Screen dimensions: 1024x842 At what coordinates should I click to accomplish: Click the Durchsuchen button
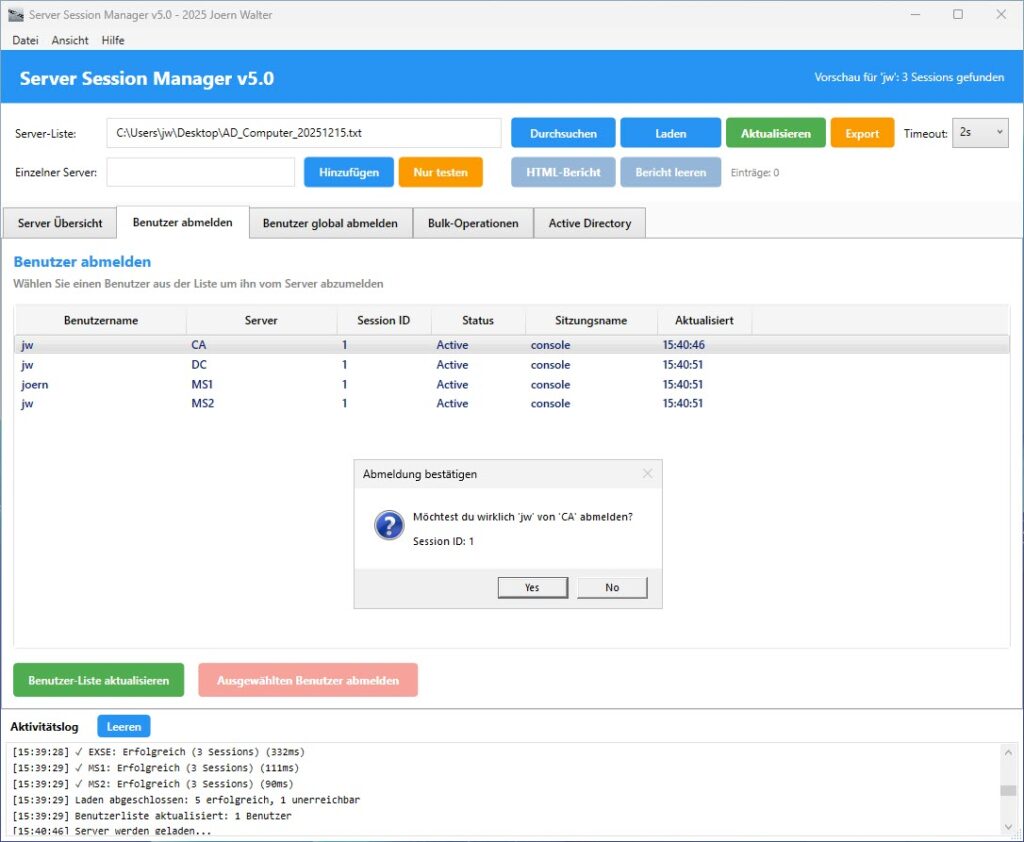click(563, 133)
